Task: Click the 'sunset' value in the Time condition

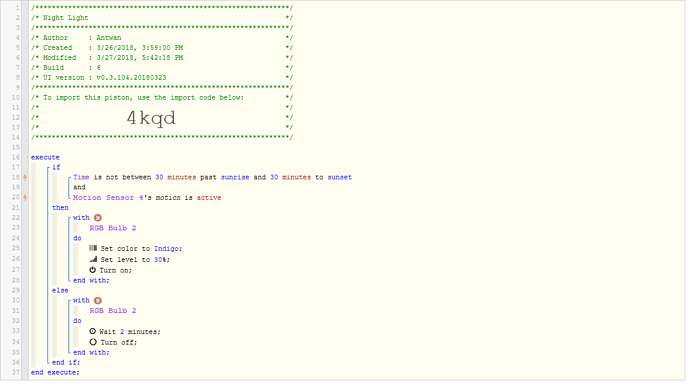Action: tap(339, 177)
